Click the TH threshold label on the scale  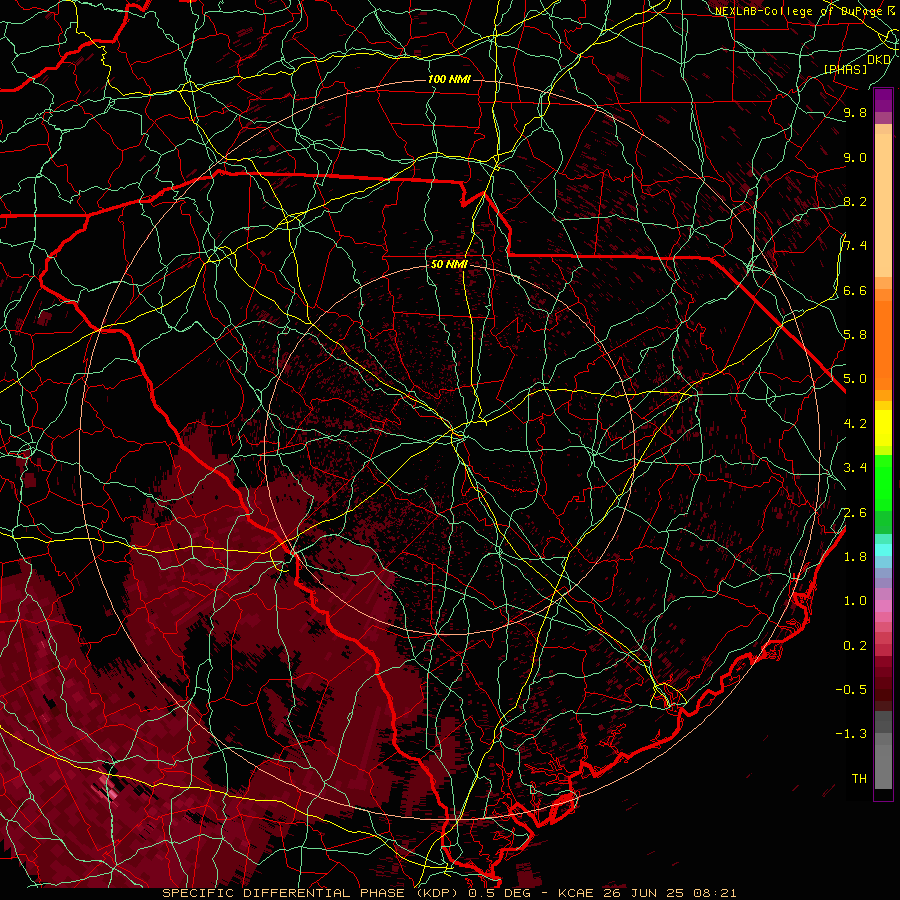[859, 779]
